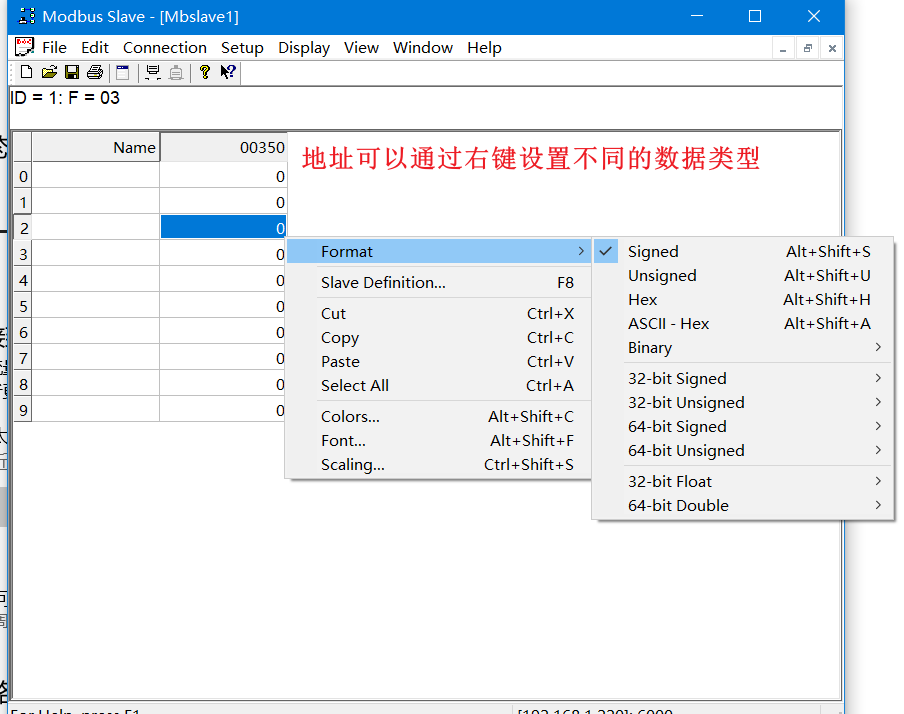Choose Copy in the context menu

click(x=439, y=337)
